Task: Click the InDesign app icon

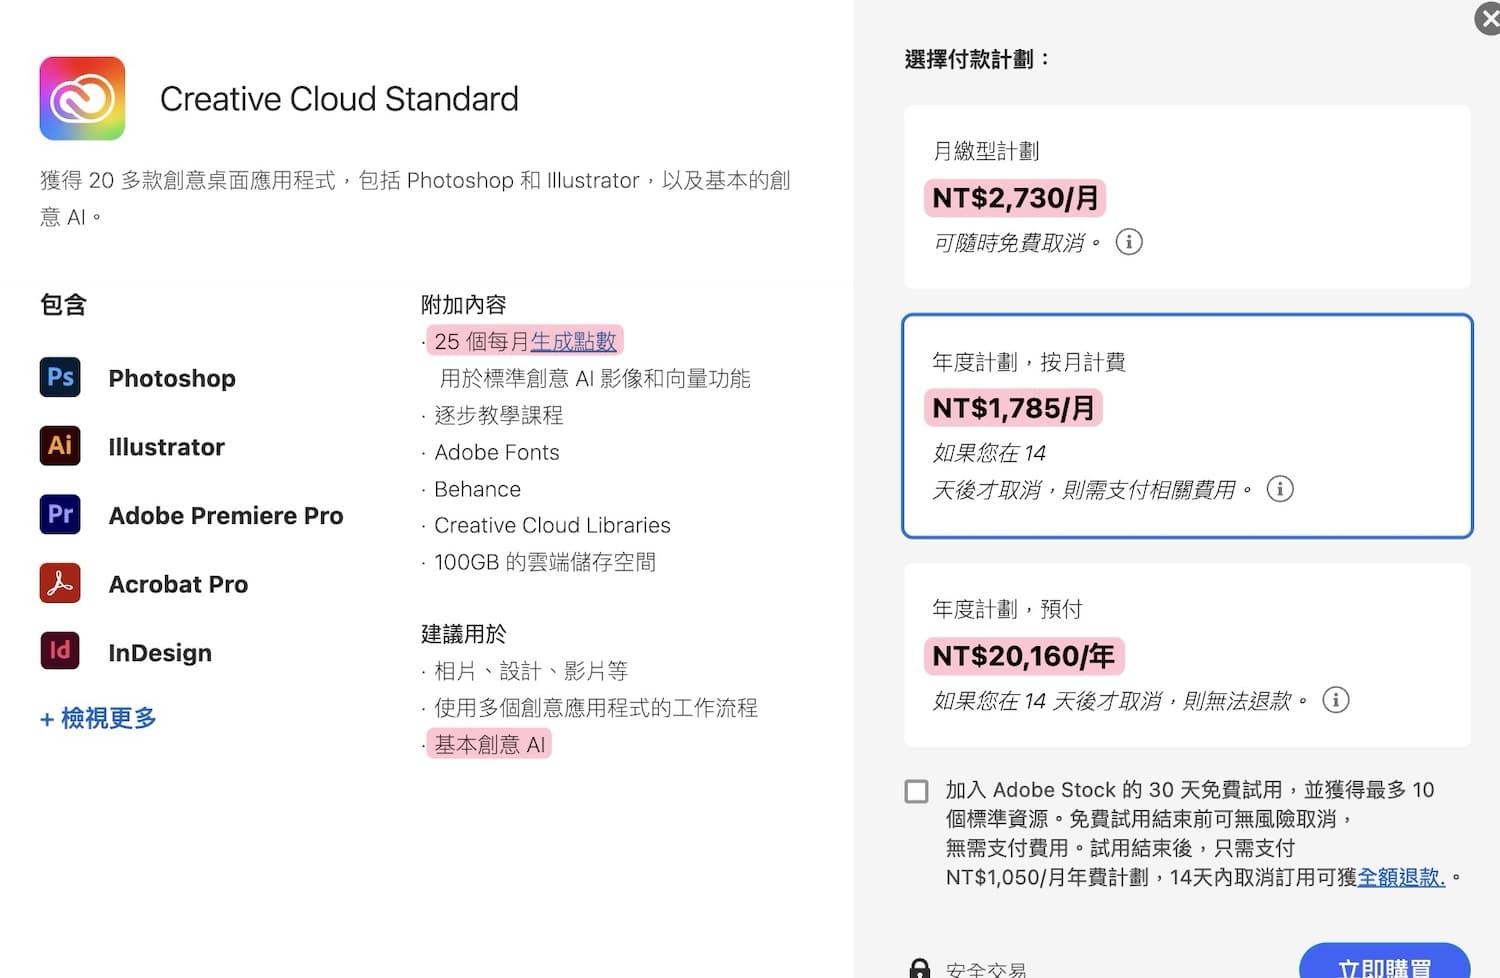Action: click(60, 651)
